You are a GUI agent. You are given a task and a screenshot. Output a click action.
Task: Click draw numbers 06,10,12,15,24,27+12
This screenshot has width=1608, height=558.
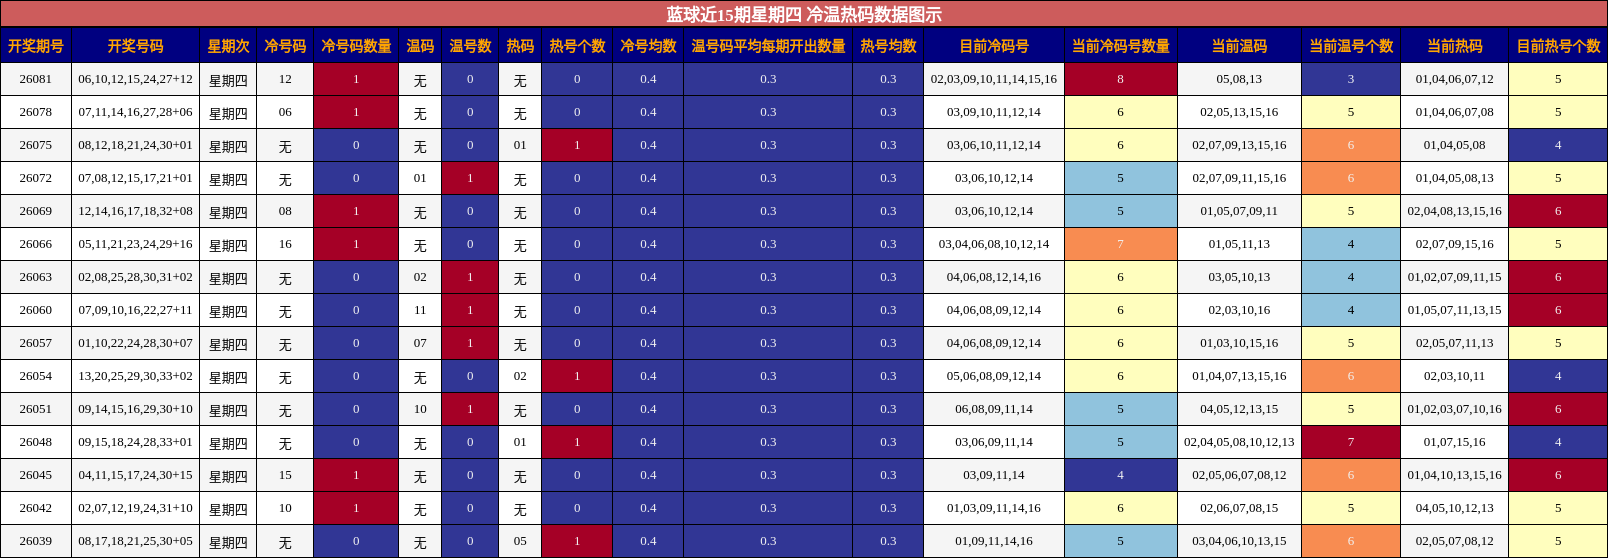pyautogui.click(x=135, y=79)
